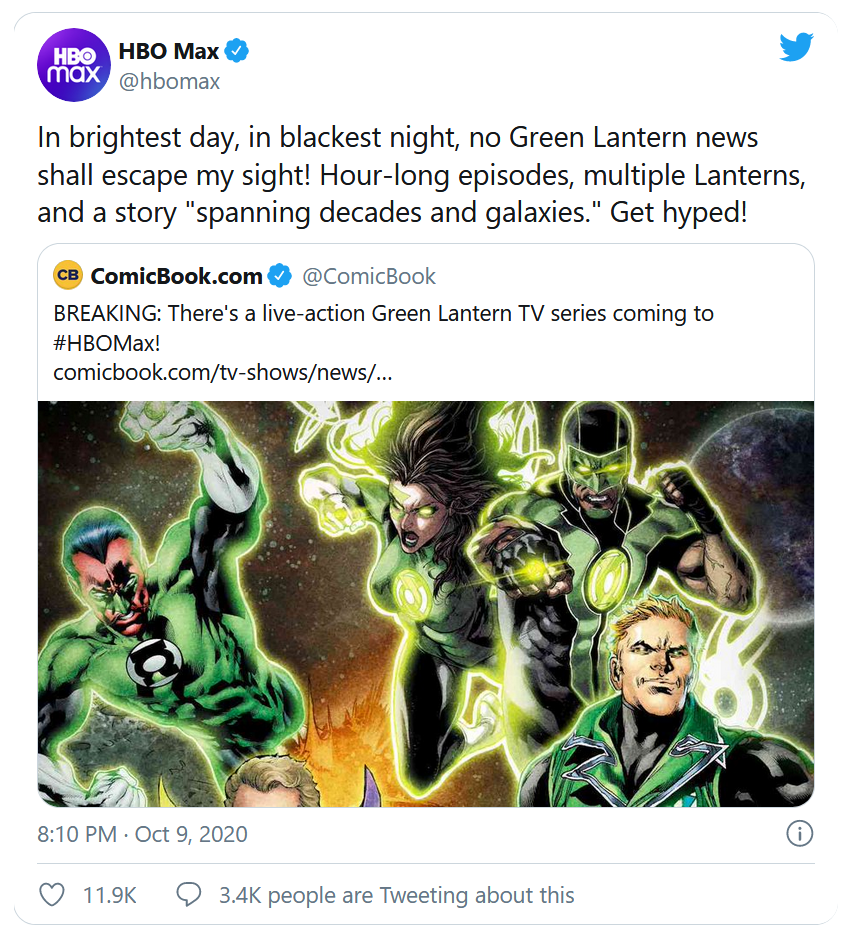Click the quoted "BREAKING" tweet text
This screenshot has height=940, width=850.
(383, 313)
